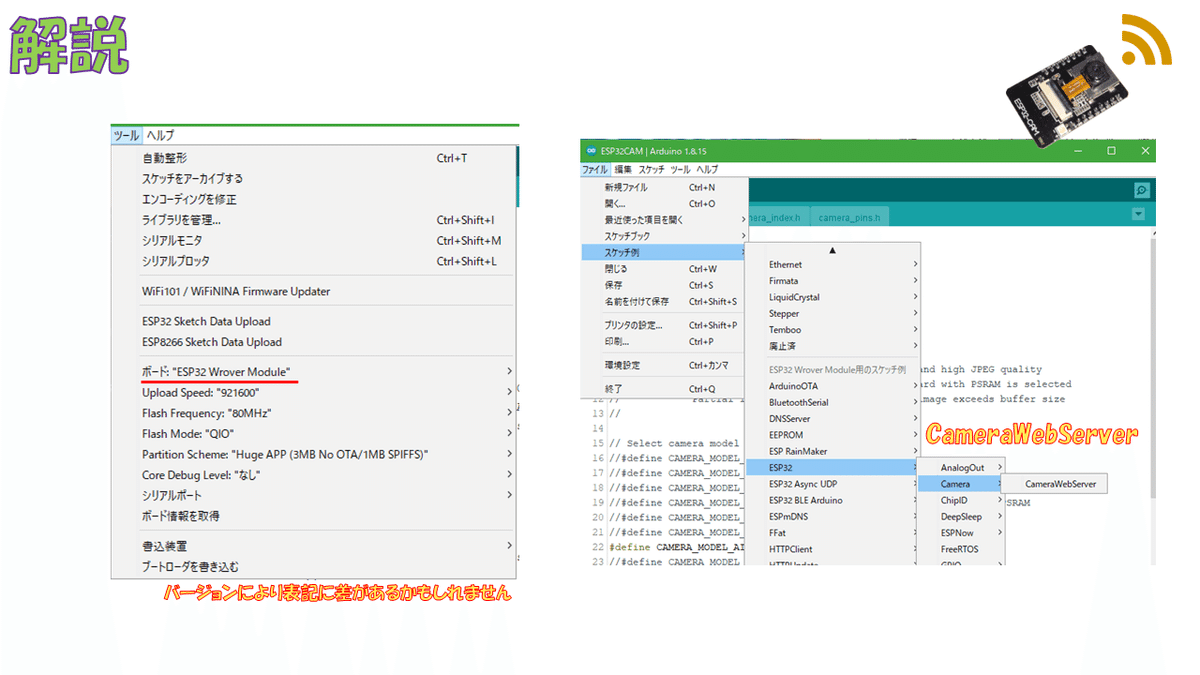Select highlighted スケッチ例 entry
Screen dimensions: 1200x675
tap(664, 252)
